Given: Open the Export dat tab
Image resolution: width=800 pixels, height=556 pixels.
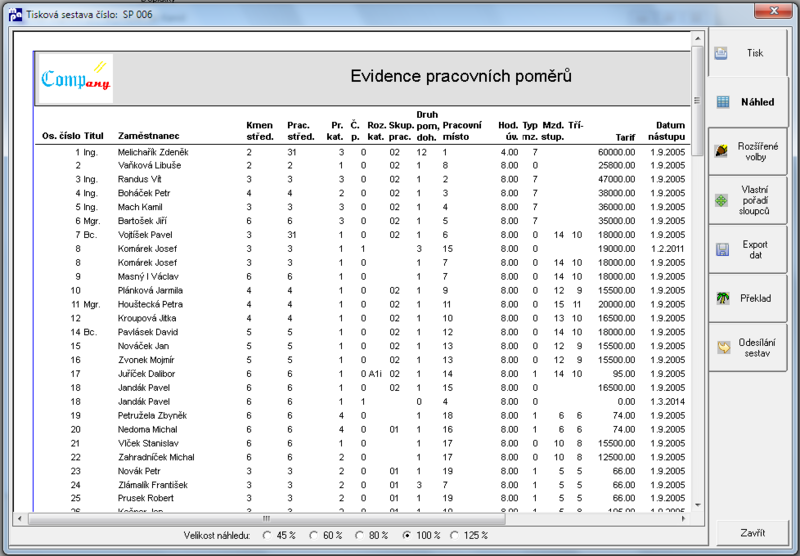Looking at the screenshot, I should coord(747,249).
